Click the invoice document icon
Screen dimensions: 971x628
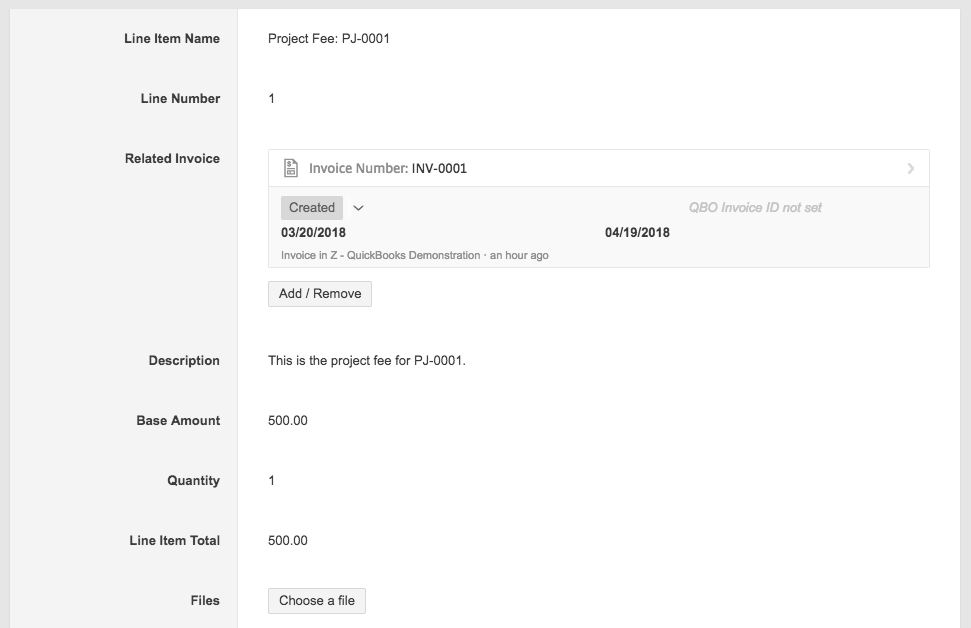click(290, 168)
